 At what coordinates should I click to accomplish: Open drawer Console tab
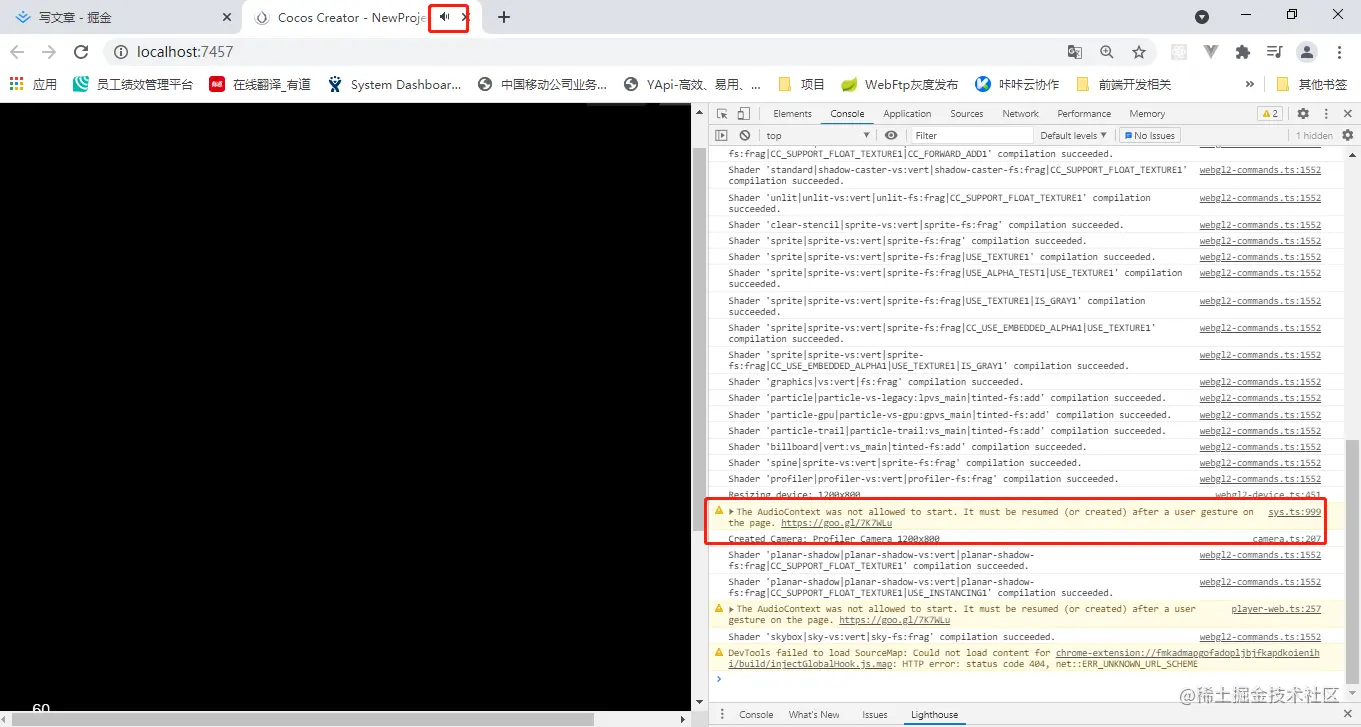pos(756,715)
